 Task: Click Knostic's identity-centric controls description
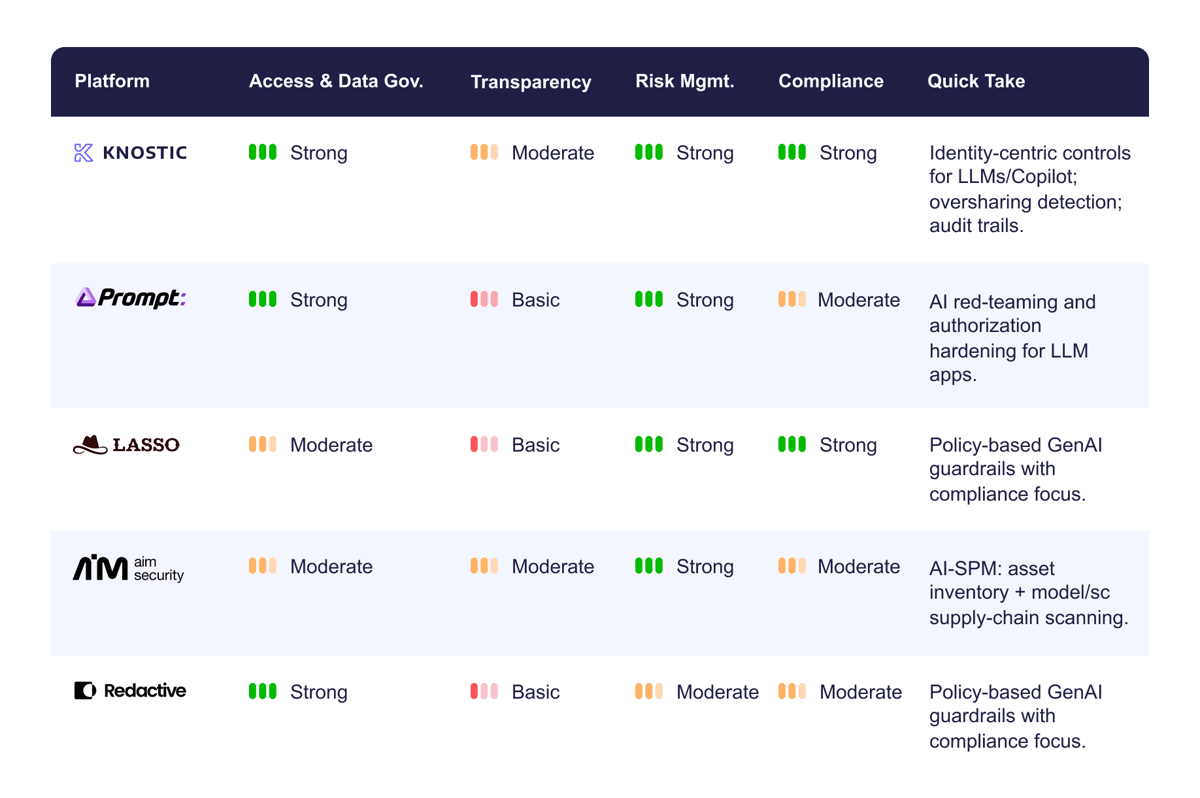1030,189
